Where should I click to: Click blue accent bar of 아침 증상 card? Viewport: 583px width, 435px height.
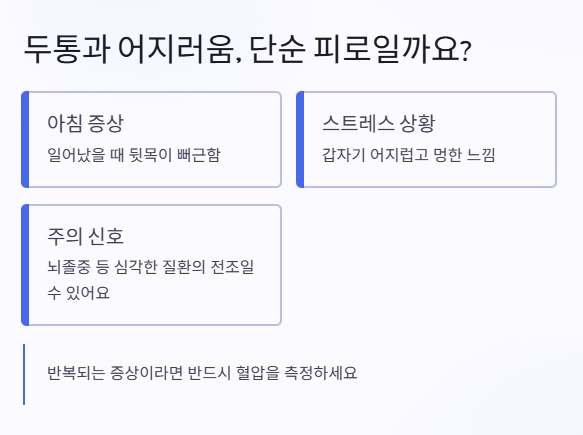25,139
